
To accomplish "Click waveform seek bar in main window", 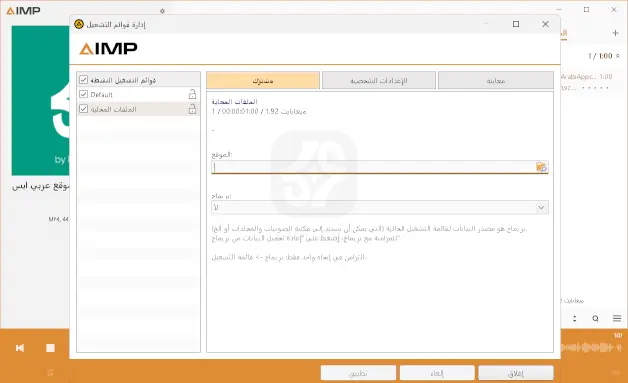I will pos(591,347).
